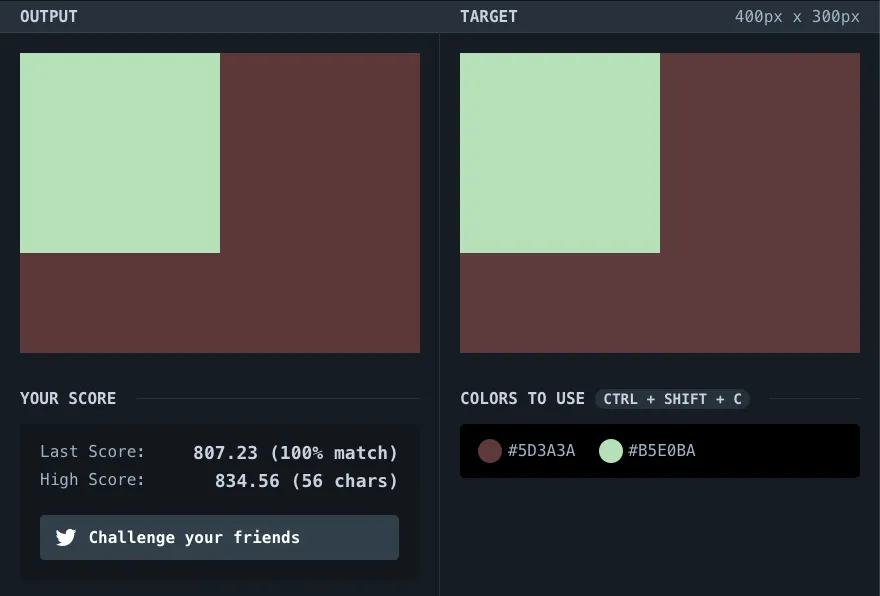The width and height of the screenshot is (880, 596).
Task: Click the YOUR SCORE section heading
Action: tap(68, 399)
